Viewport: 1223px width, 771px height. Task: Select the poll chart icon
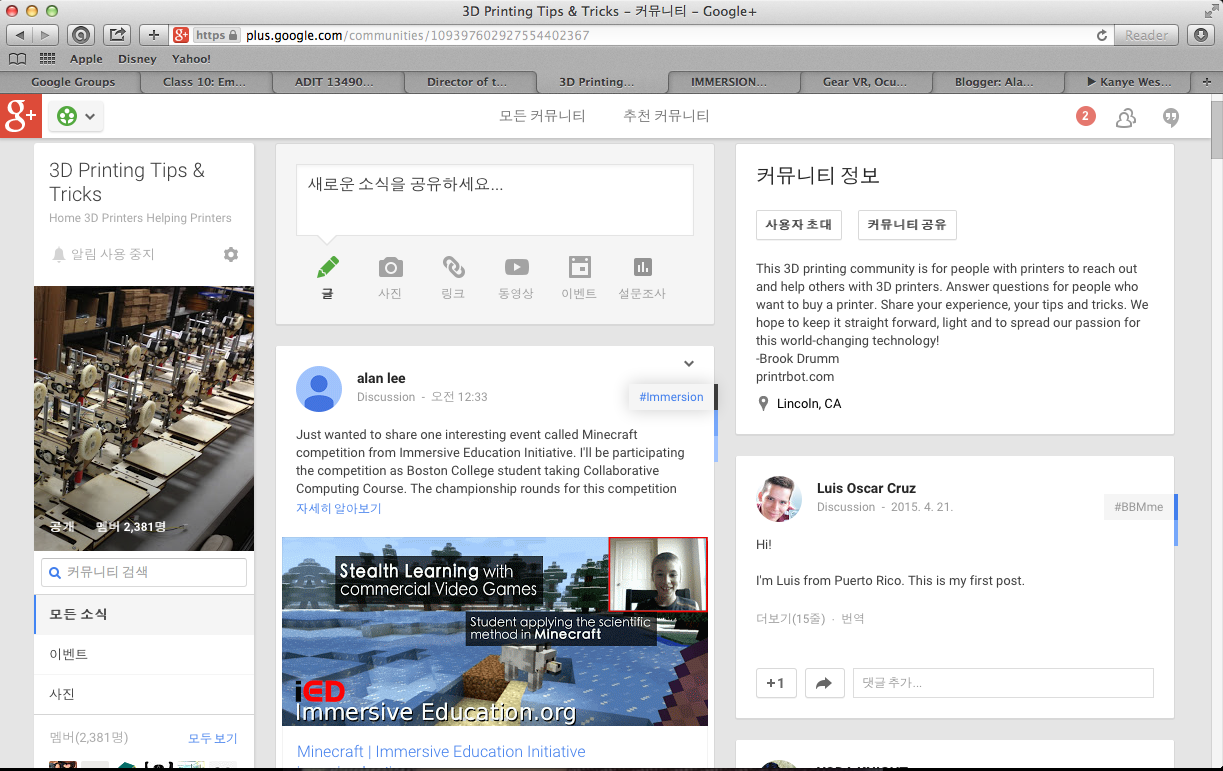tap(642, 267)
